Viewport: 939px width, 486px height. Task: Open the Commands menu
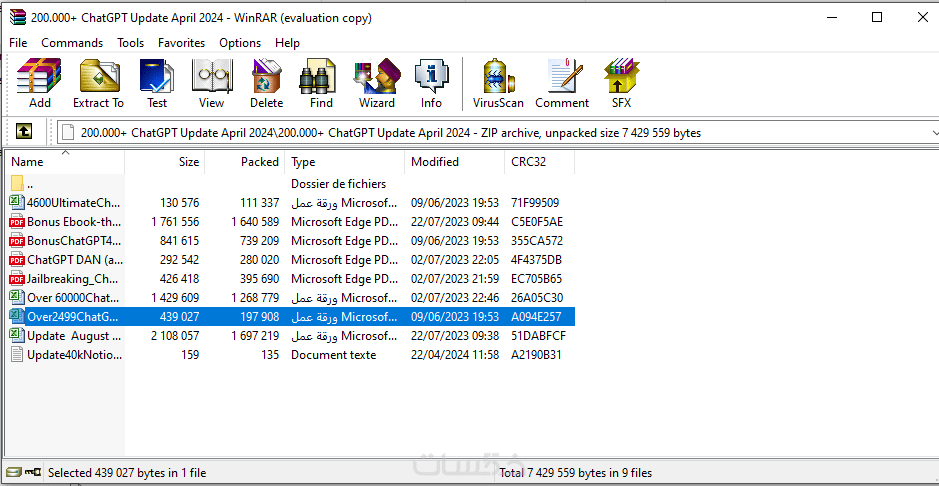[72, 43]
